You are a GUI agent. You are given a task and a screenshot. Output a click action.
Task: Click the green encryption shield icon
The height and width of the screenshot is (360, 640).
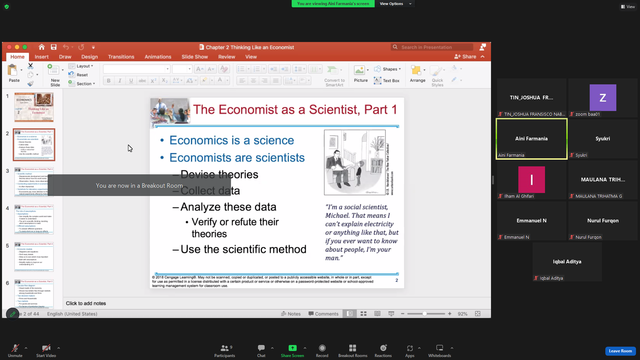(x=7, y=7)
